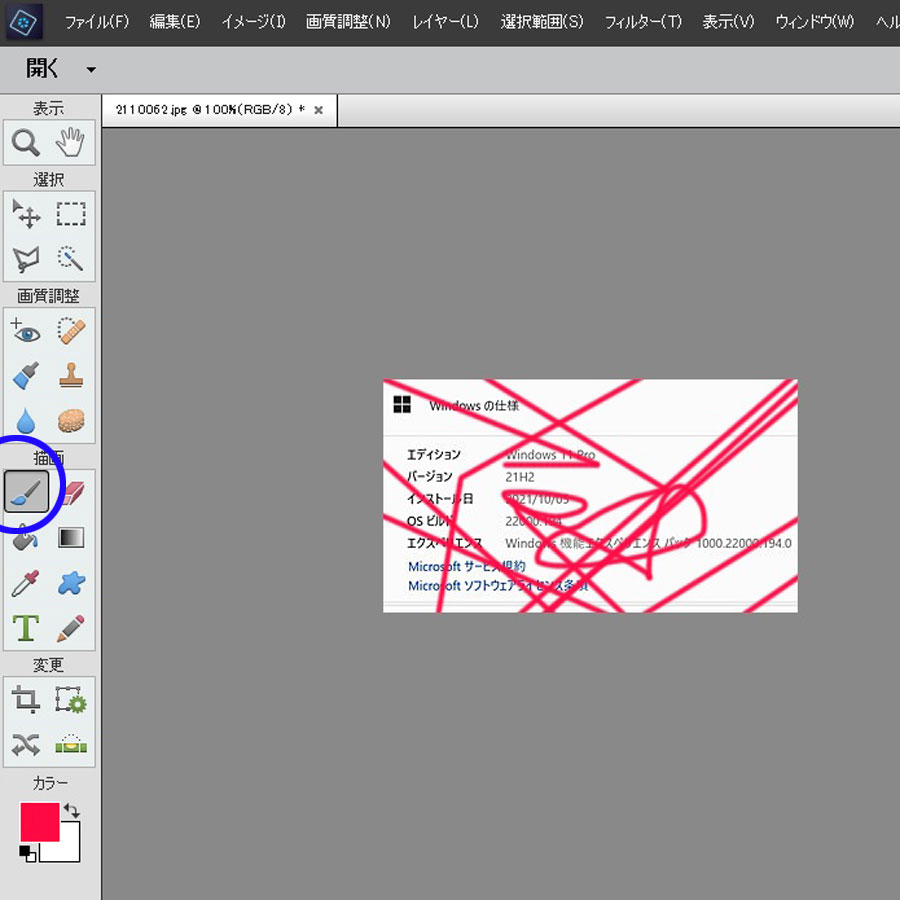Select the Custom Shape tool
900x900 pixels.
pos(71,583)
